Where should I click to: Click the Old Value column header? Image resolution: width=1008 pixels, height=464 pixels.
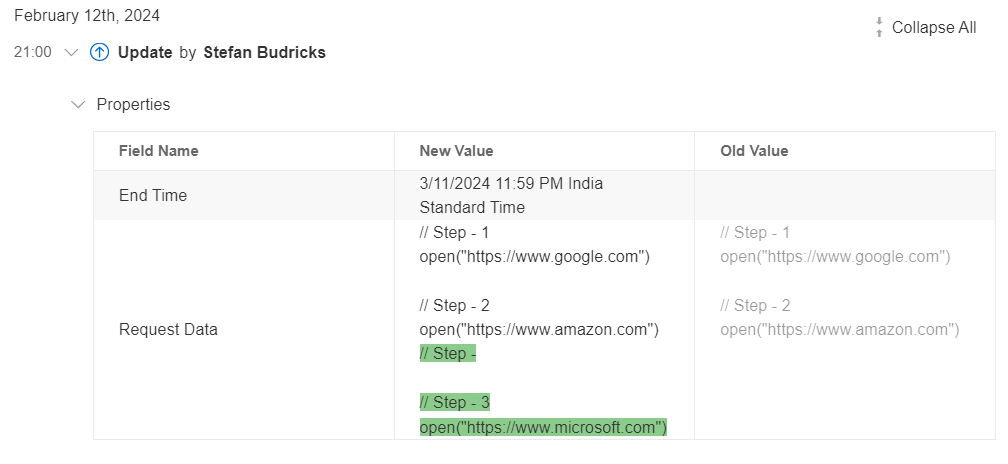754,151
